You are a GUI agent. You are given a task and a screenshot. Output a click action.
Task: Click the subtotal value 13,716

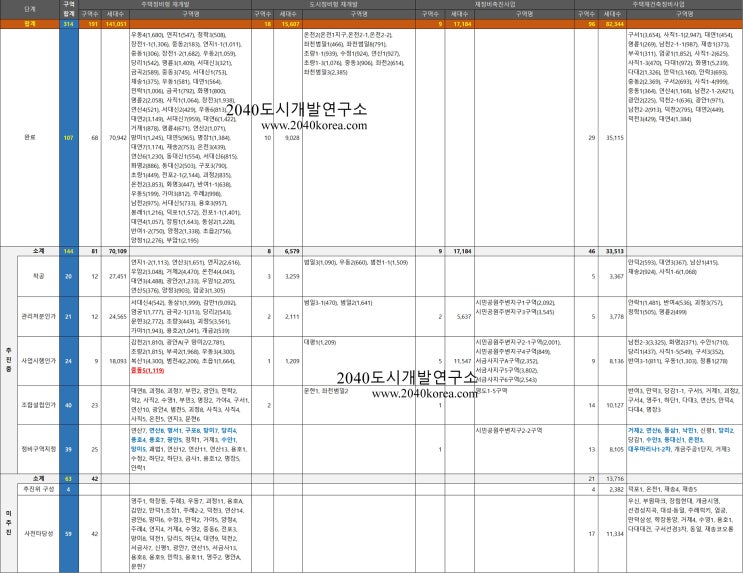click(x=615, y=478)
